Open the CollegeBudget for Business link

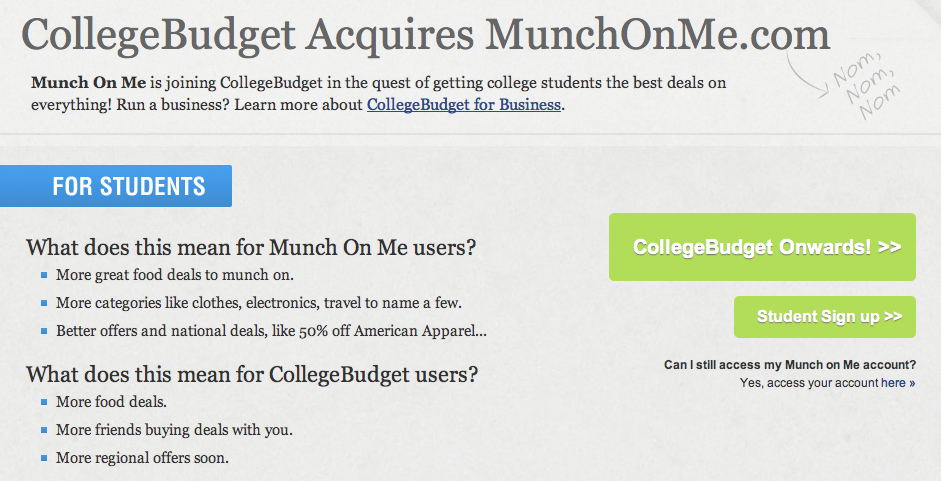click(464, 104)
